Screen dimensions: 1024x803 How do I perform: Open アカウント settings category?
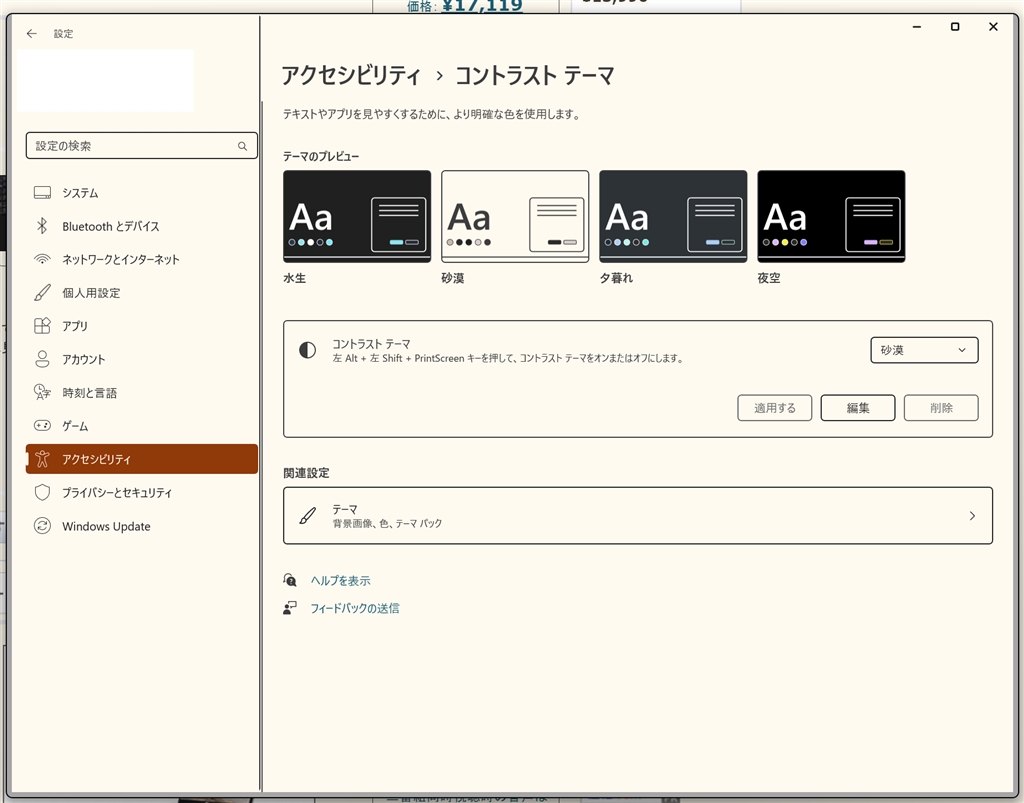(142, 359)
